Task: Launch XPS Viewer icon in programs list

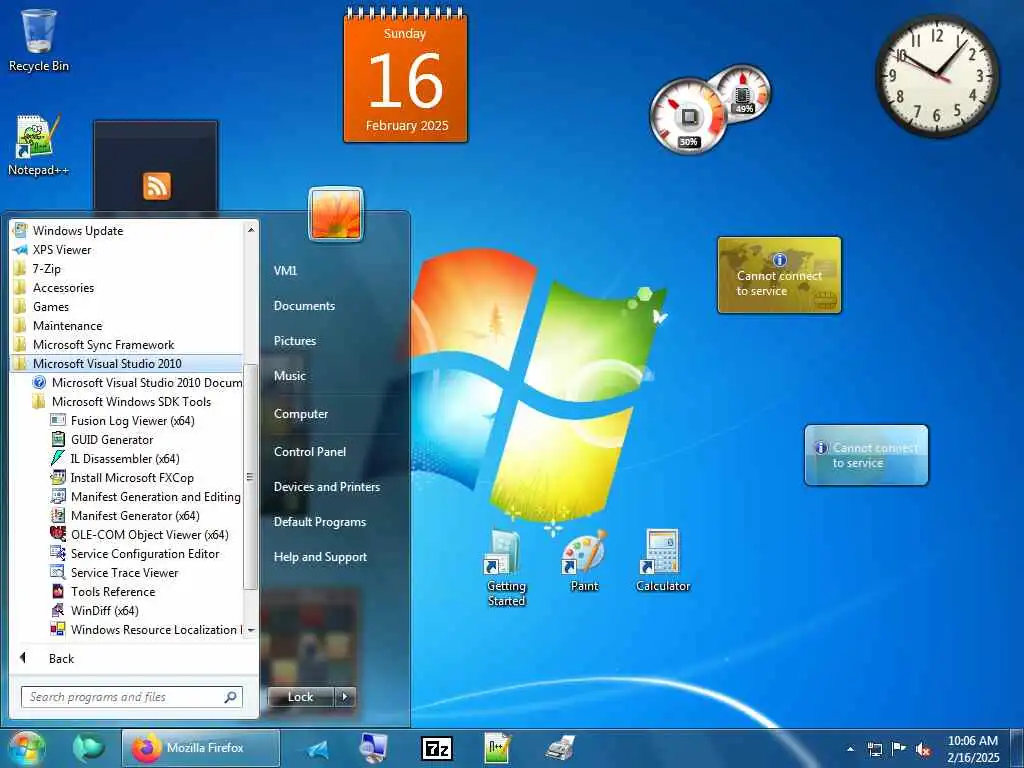Action: point(20,249)
